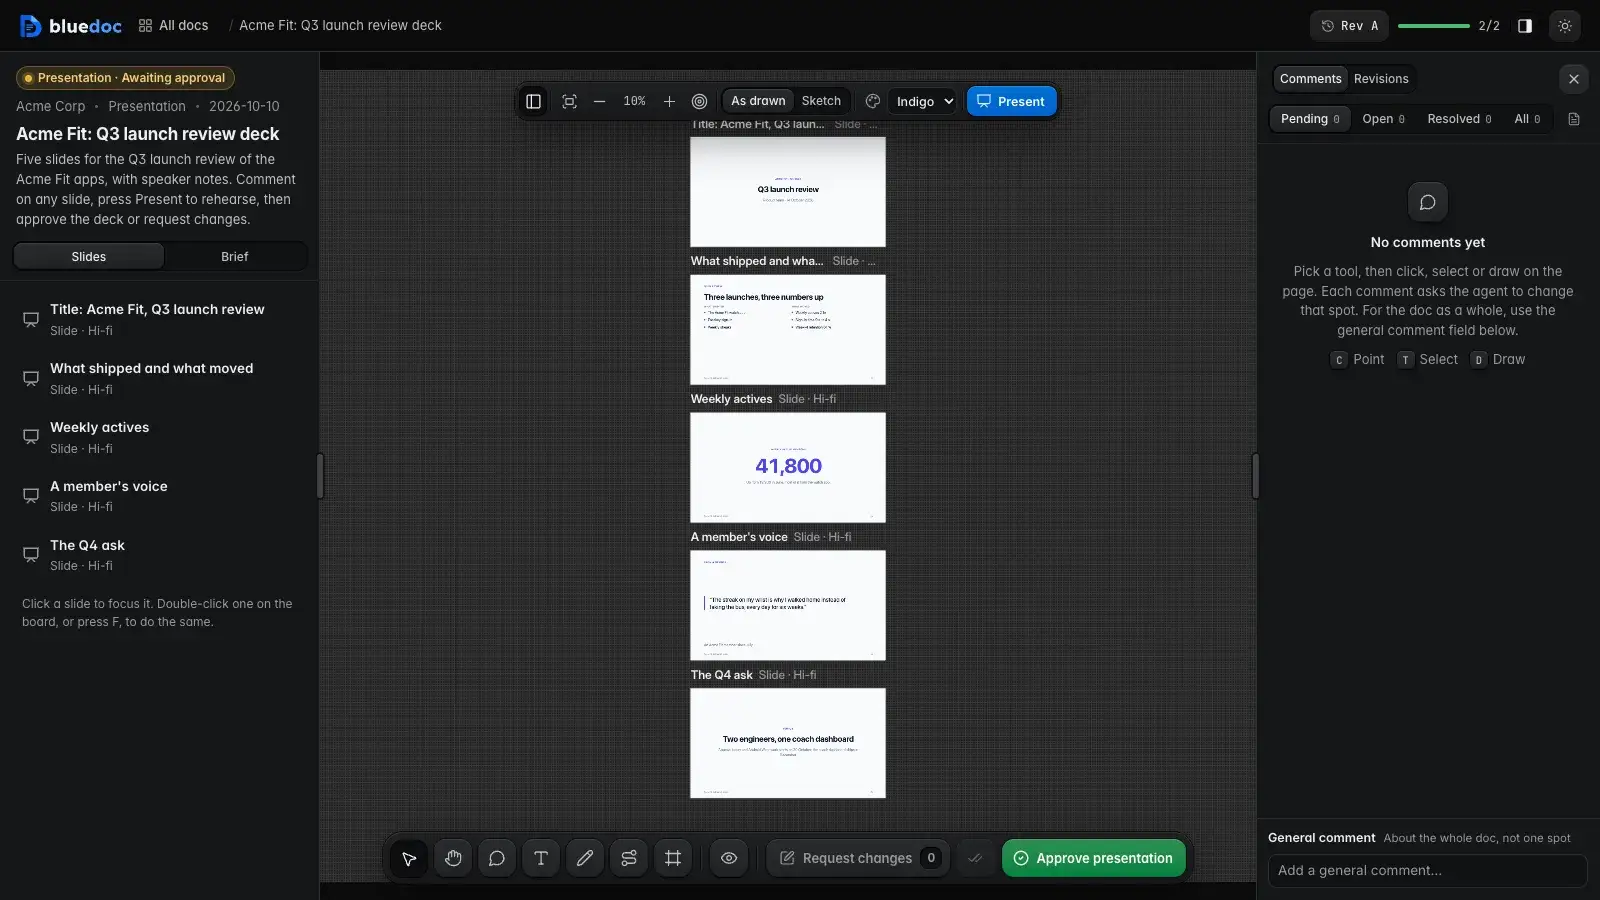
Task: Zoom out with the minus icon
Action: [599, 101]
